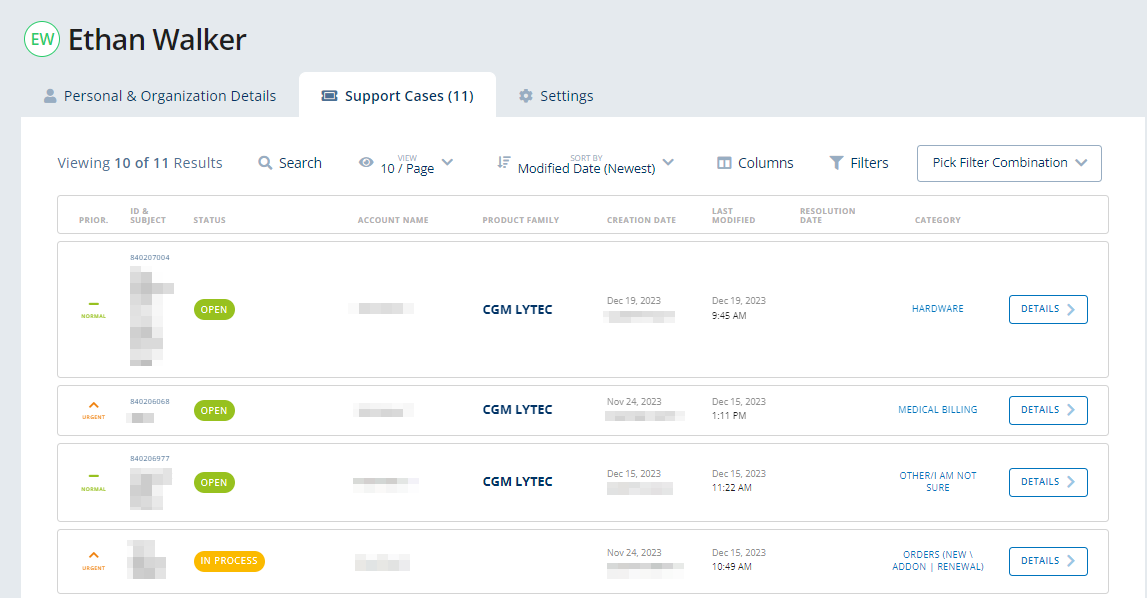
Task: Click the Filters funnel icon
Action: 836,162
